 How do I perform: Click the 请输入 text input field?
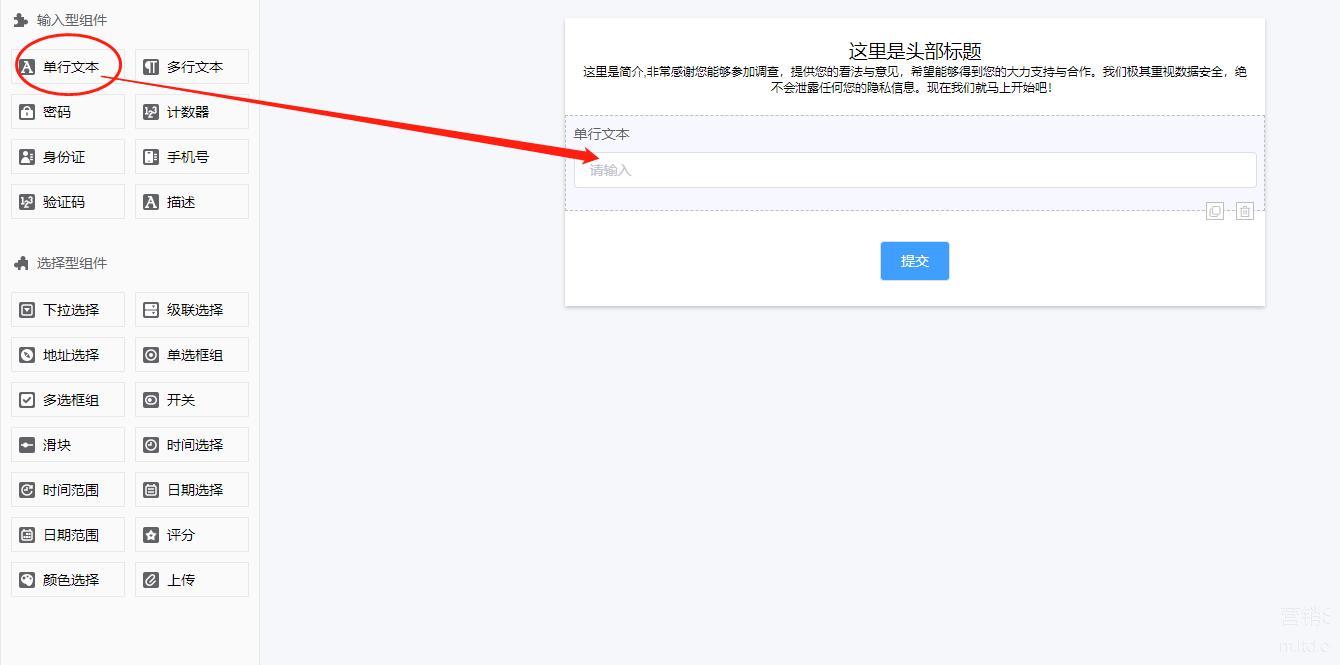pyautogui.click(x=915, y=170)
